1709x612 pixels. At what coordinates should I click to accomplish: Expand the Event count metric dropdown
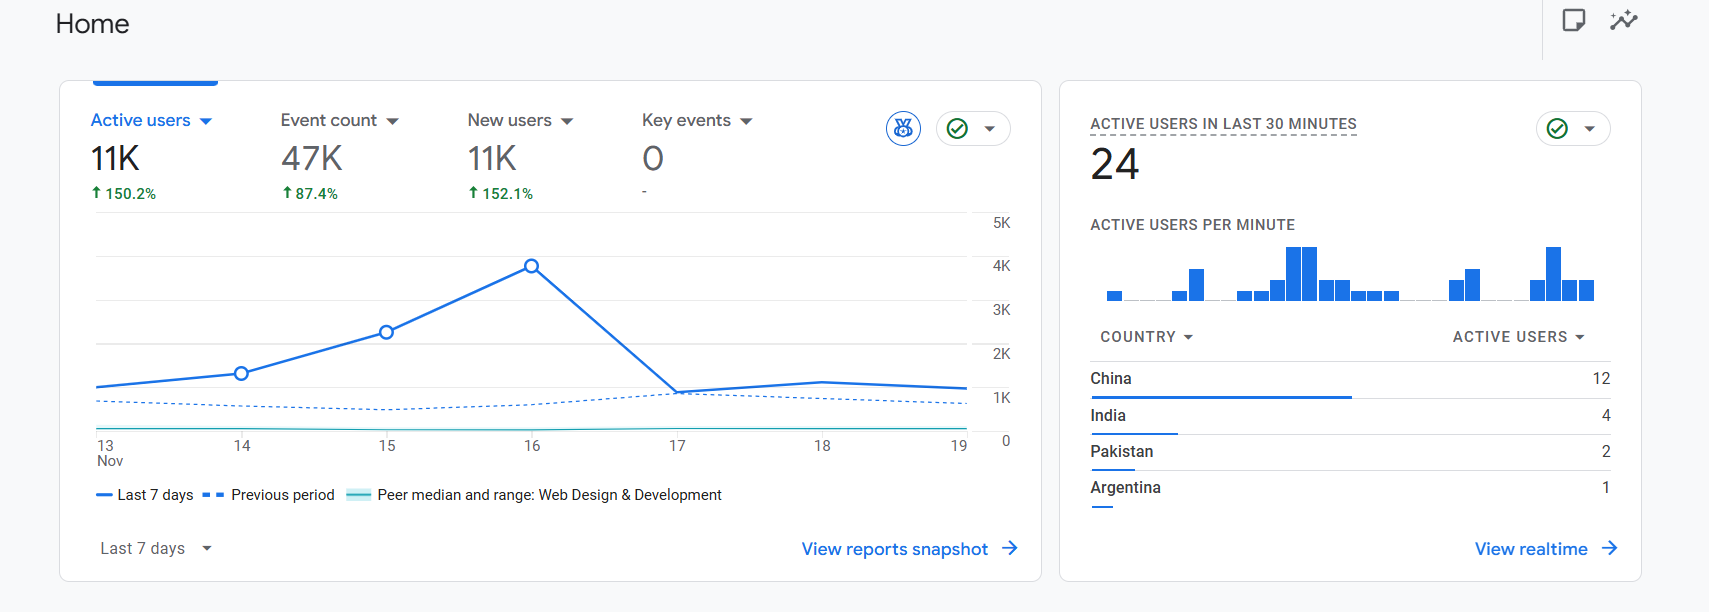[x=392, y=121]
